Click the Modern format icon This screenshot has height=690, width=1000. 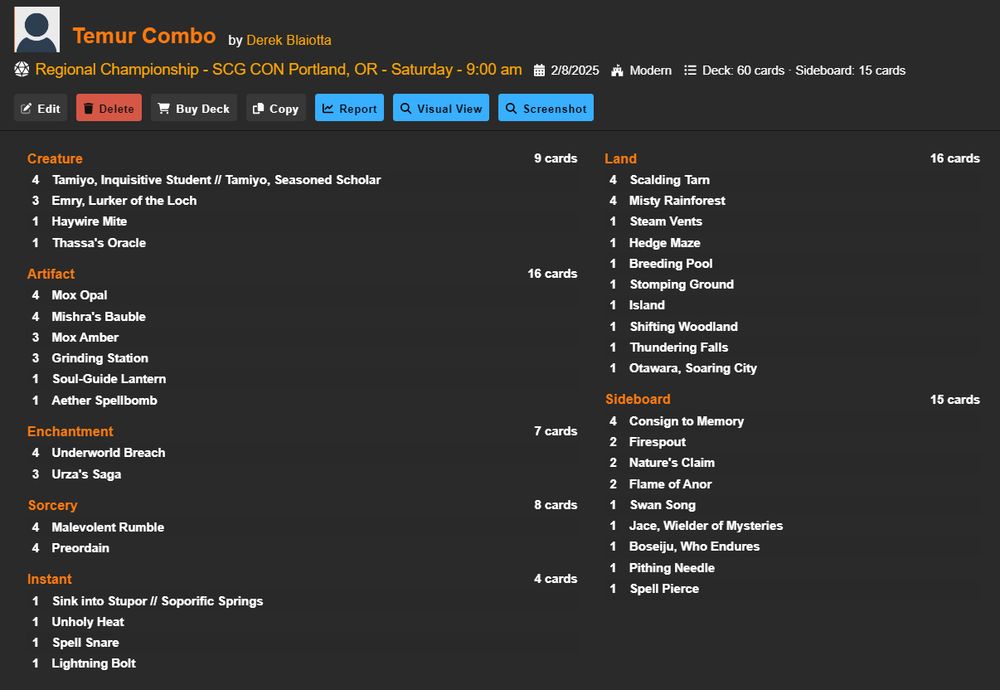pos(617,70)
